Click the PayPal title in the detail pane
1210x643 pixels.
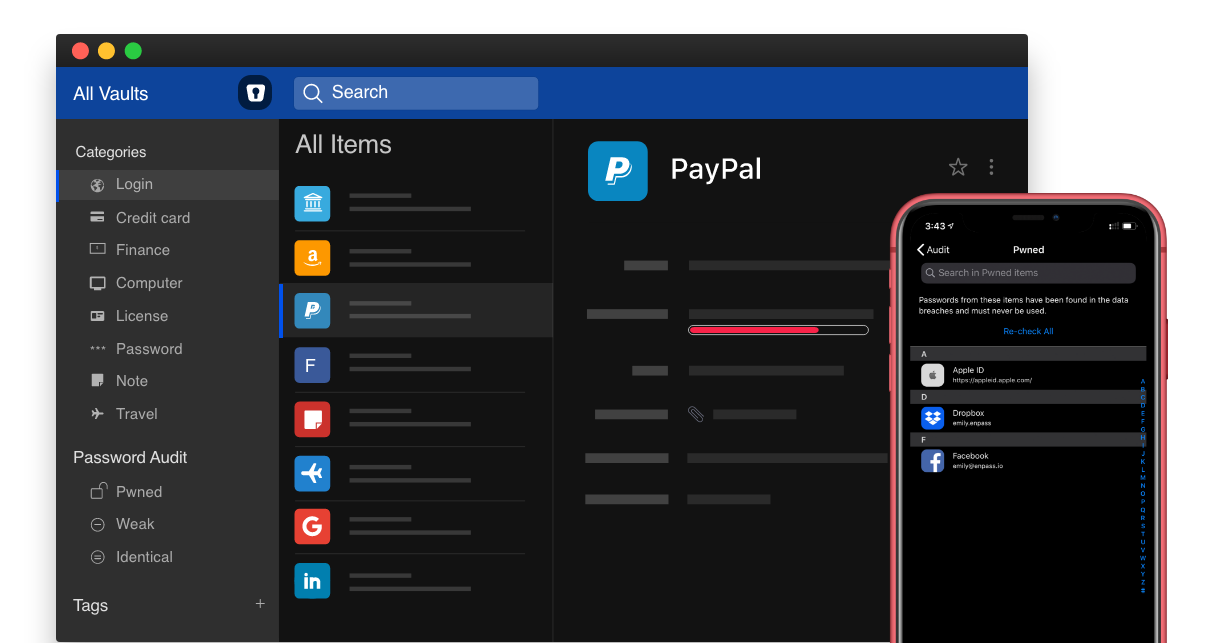(x=716, y=170)
